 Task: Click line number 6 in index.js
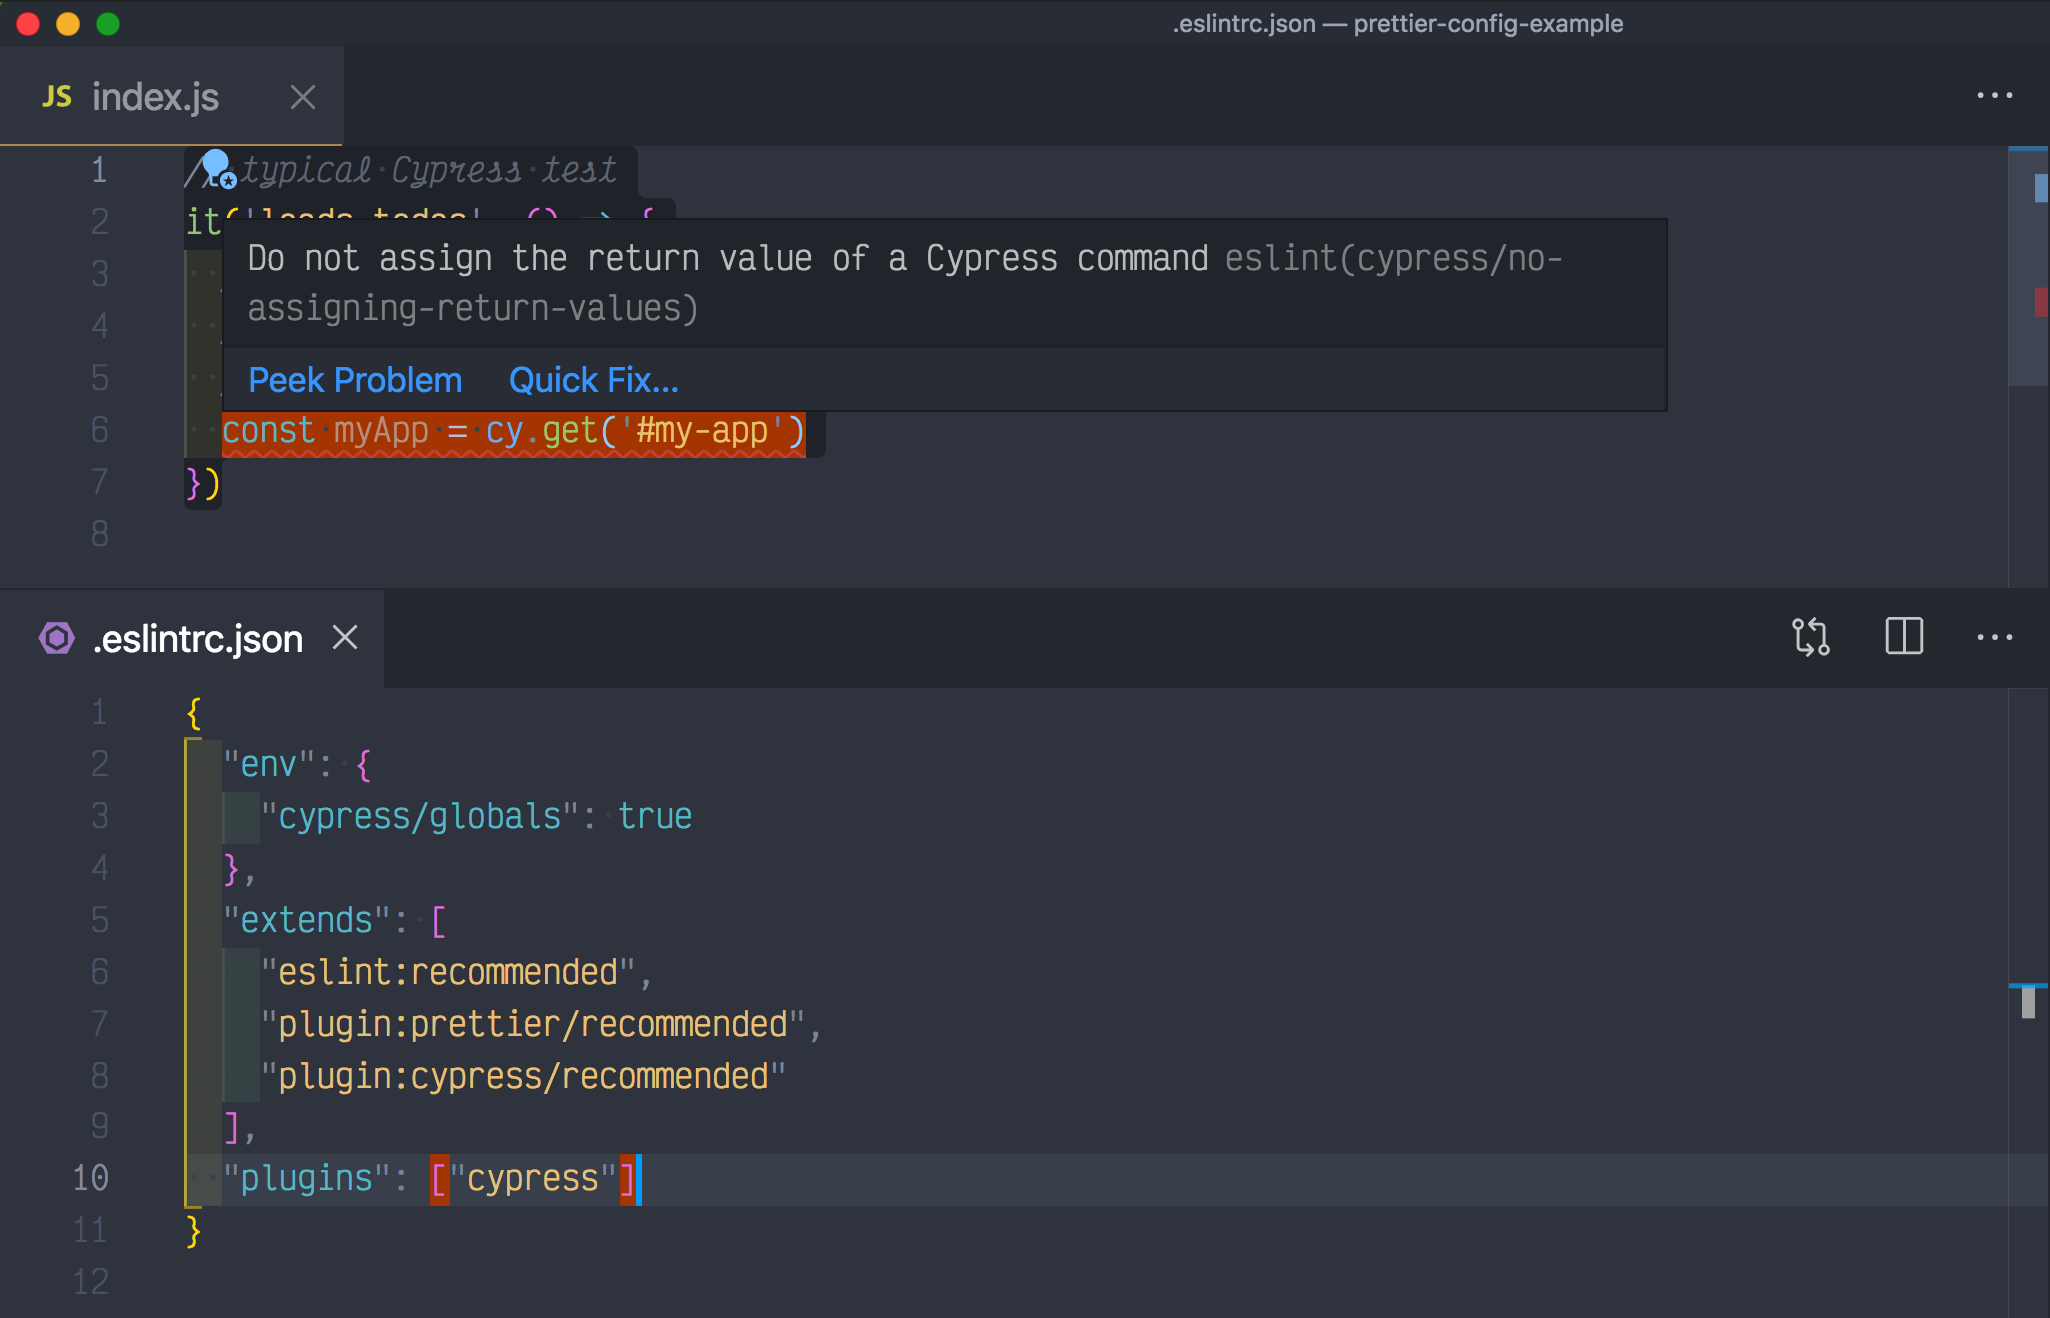[x=99, y=430]
